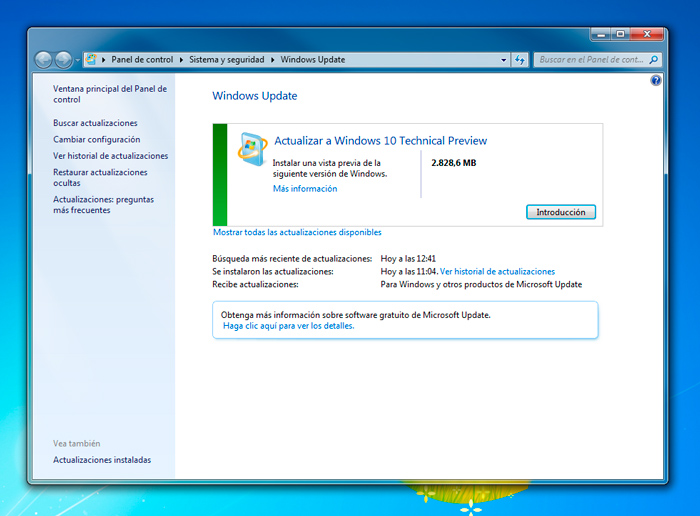The width and height of the screenshot is (700, 516).
Task: Click the search magnifier icon
Action: coord(654,59)
